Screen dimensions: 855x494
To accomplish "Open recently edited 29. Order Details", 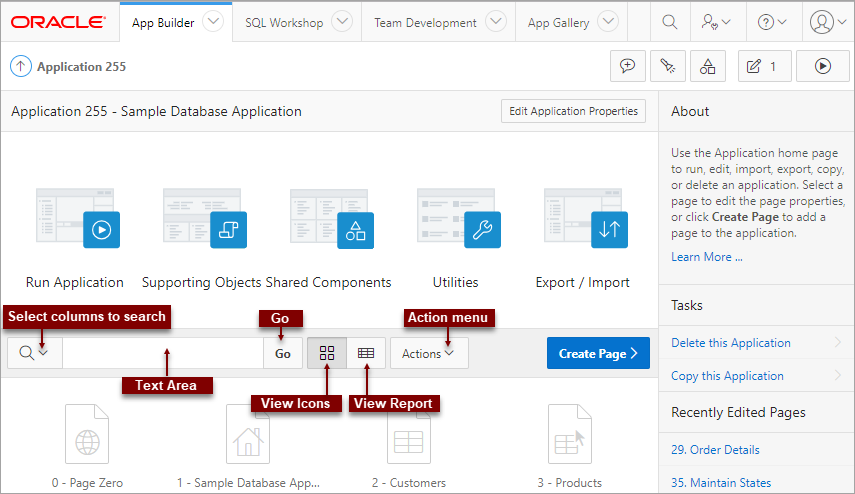I will click(x=715, y=450).
